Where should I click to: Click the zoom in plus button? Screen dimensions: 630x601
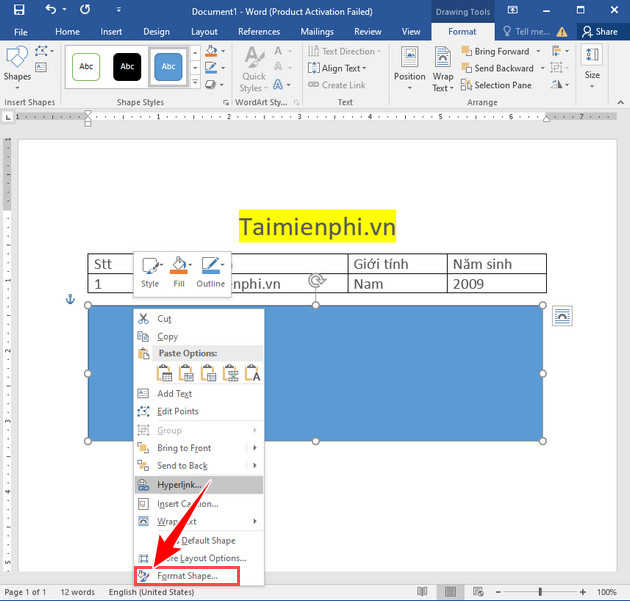coord(583,592)
